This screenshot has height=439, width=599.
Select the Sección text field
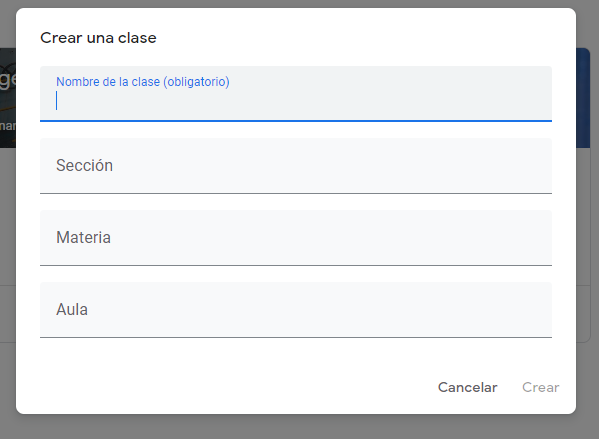[x=296, y=166]
